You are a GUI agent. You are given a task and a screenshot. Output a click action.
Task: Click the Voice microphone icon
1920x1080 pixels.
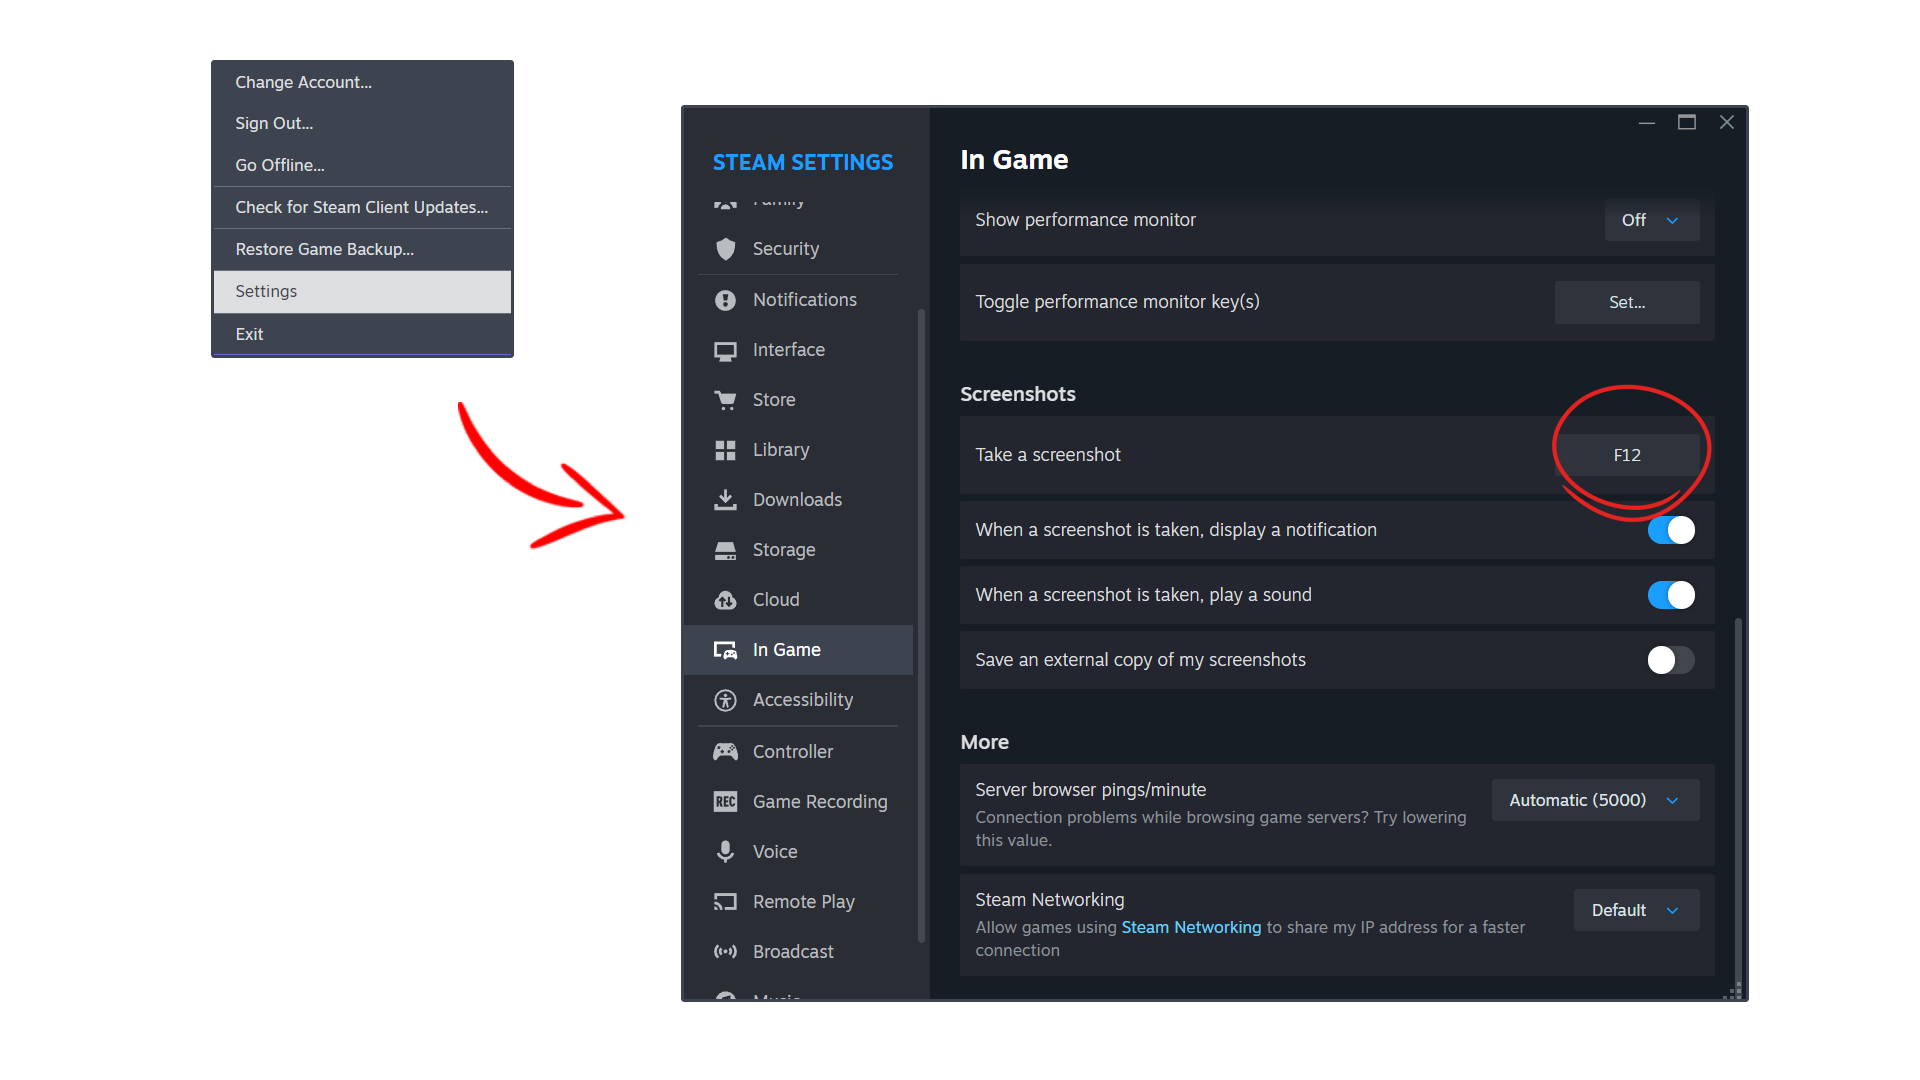(x=726, y=852)
